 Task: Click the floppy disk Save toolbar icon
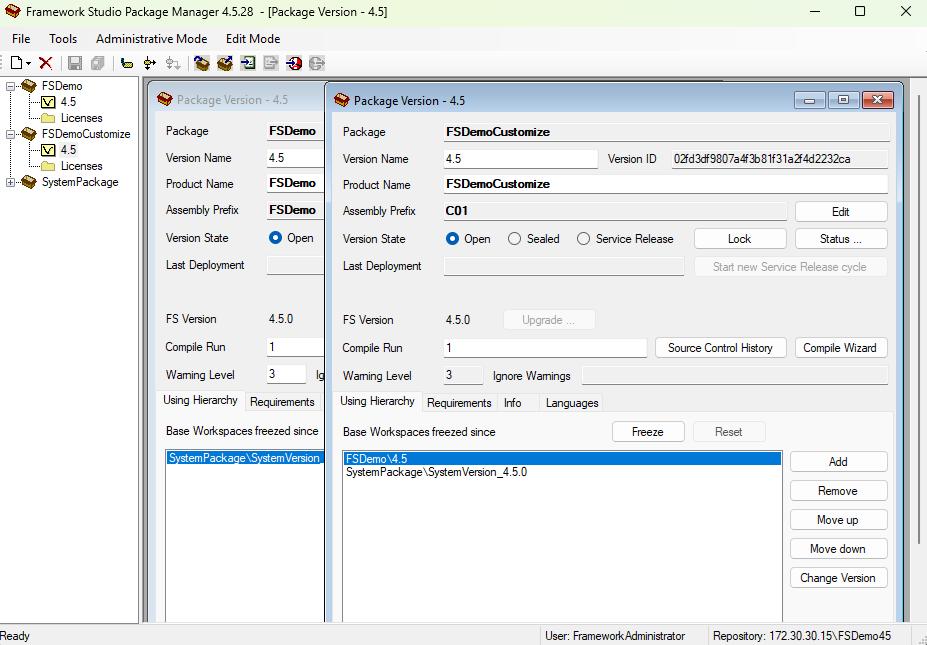point(74,63)
